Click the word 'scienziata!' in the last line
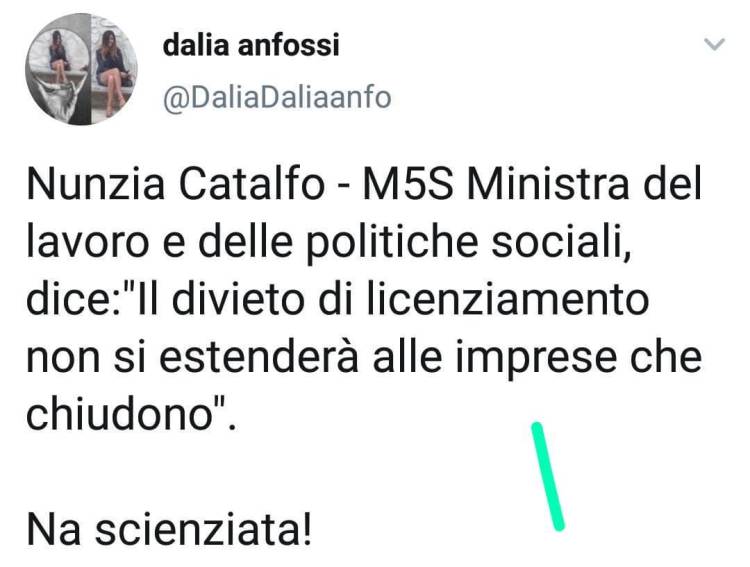The image size is (750, 567). (203, 530)
